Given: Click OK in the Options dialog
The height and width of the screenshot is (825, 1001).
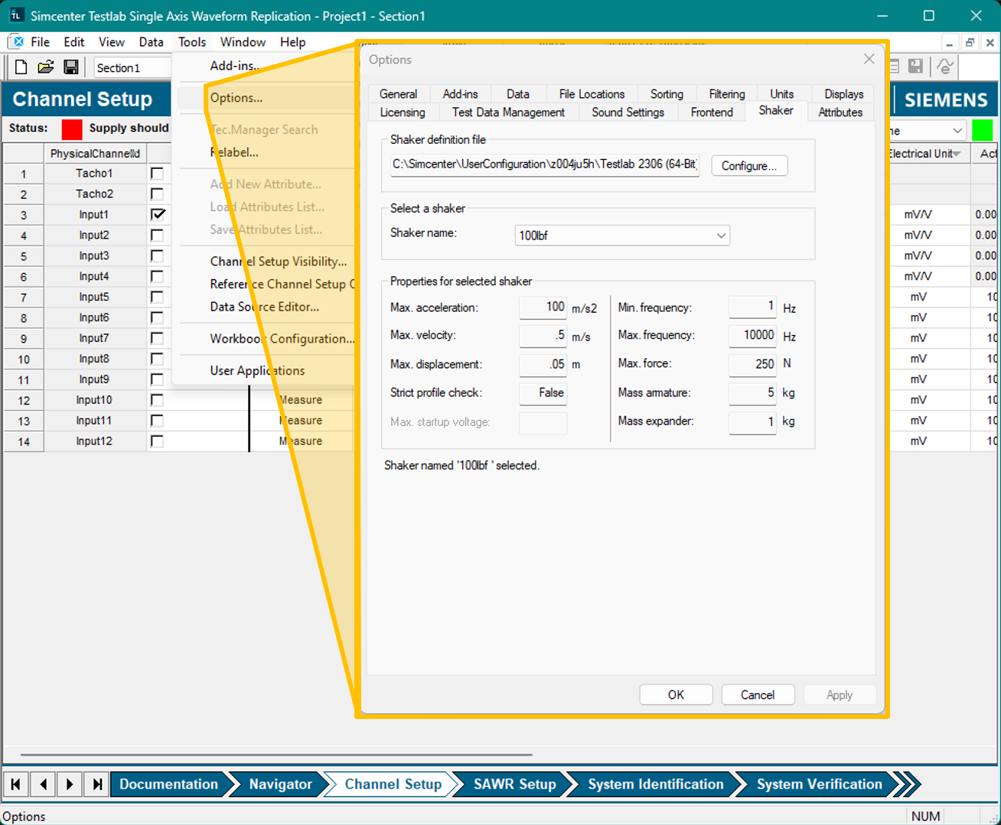Looking at the screenshot, I should pyautogui.click(x=676, y=695).
